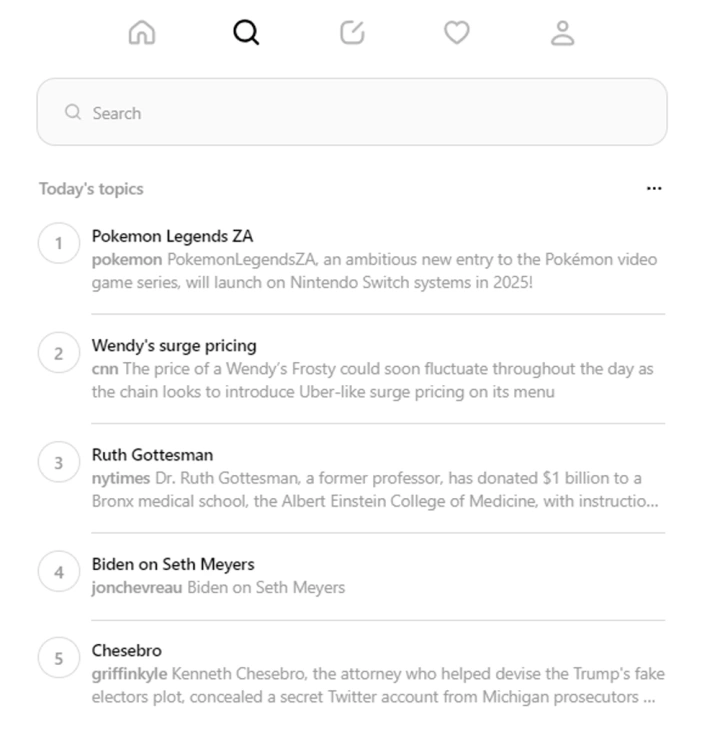
Task: Click the magnifier icon inside search box
Action: tap(72, 113)
